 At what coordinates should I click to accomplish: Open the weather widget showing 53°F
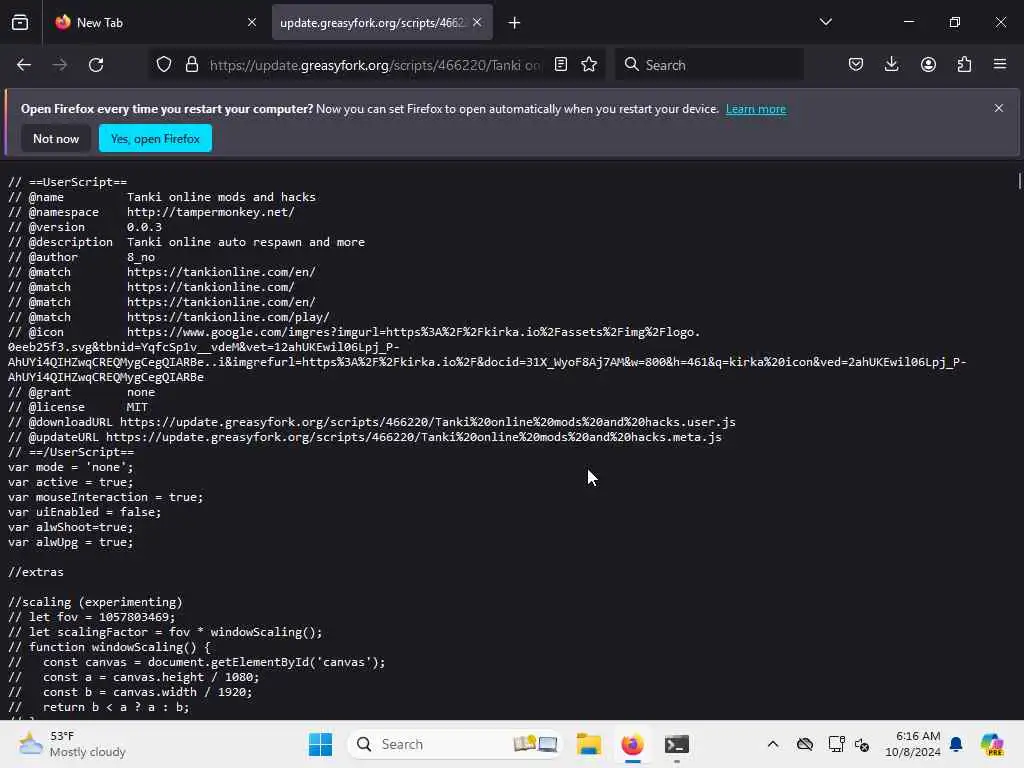(72, 744)
